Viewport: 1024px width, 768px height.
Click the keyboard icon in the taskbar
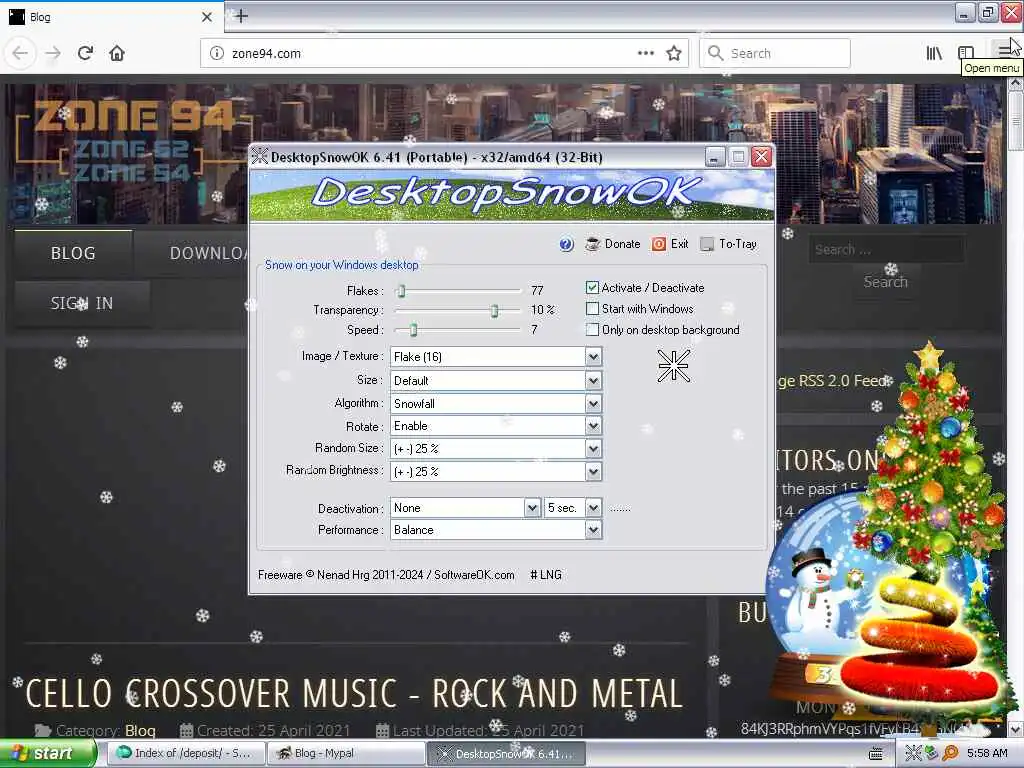pyautogui.click(x=876, y=754)
